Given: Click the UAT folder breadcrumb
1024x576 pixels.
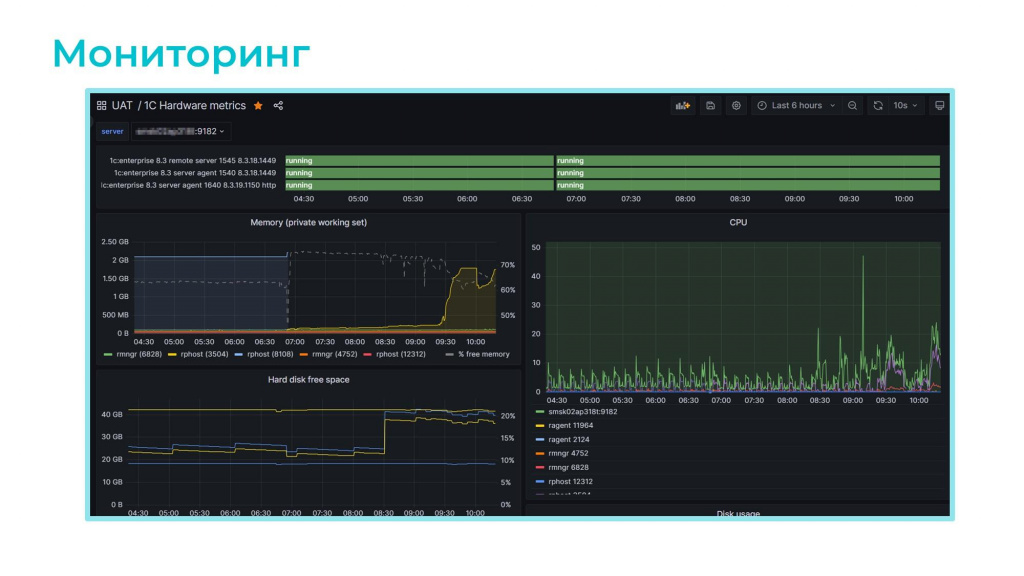Looking at the screenshot, I should [x=122, y=106].
